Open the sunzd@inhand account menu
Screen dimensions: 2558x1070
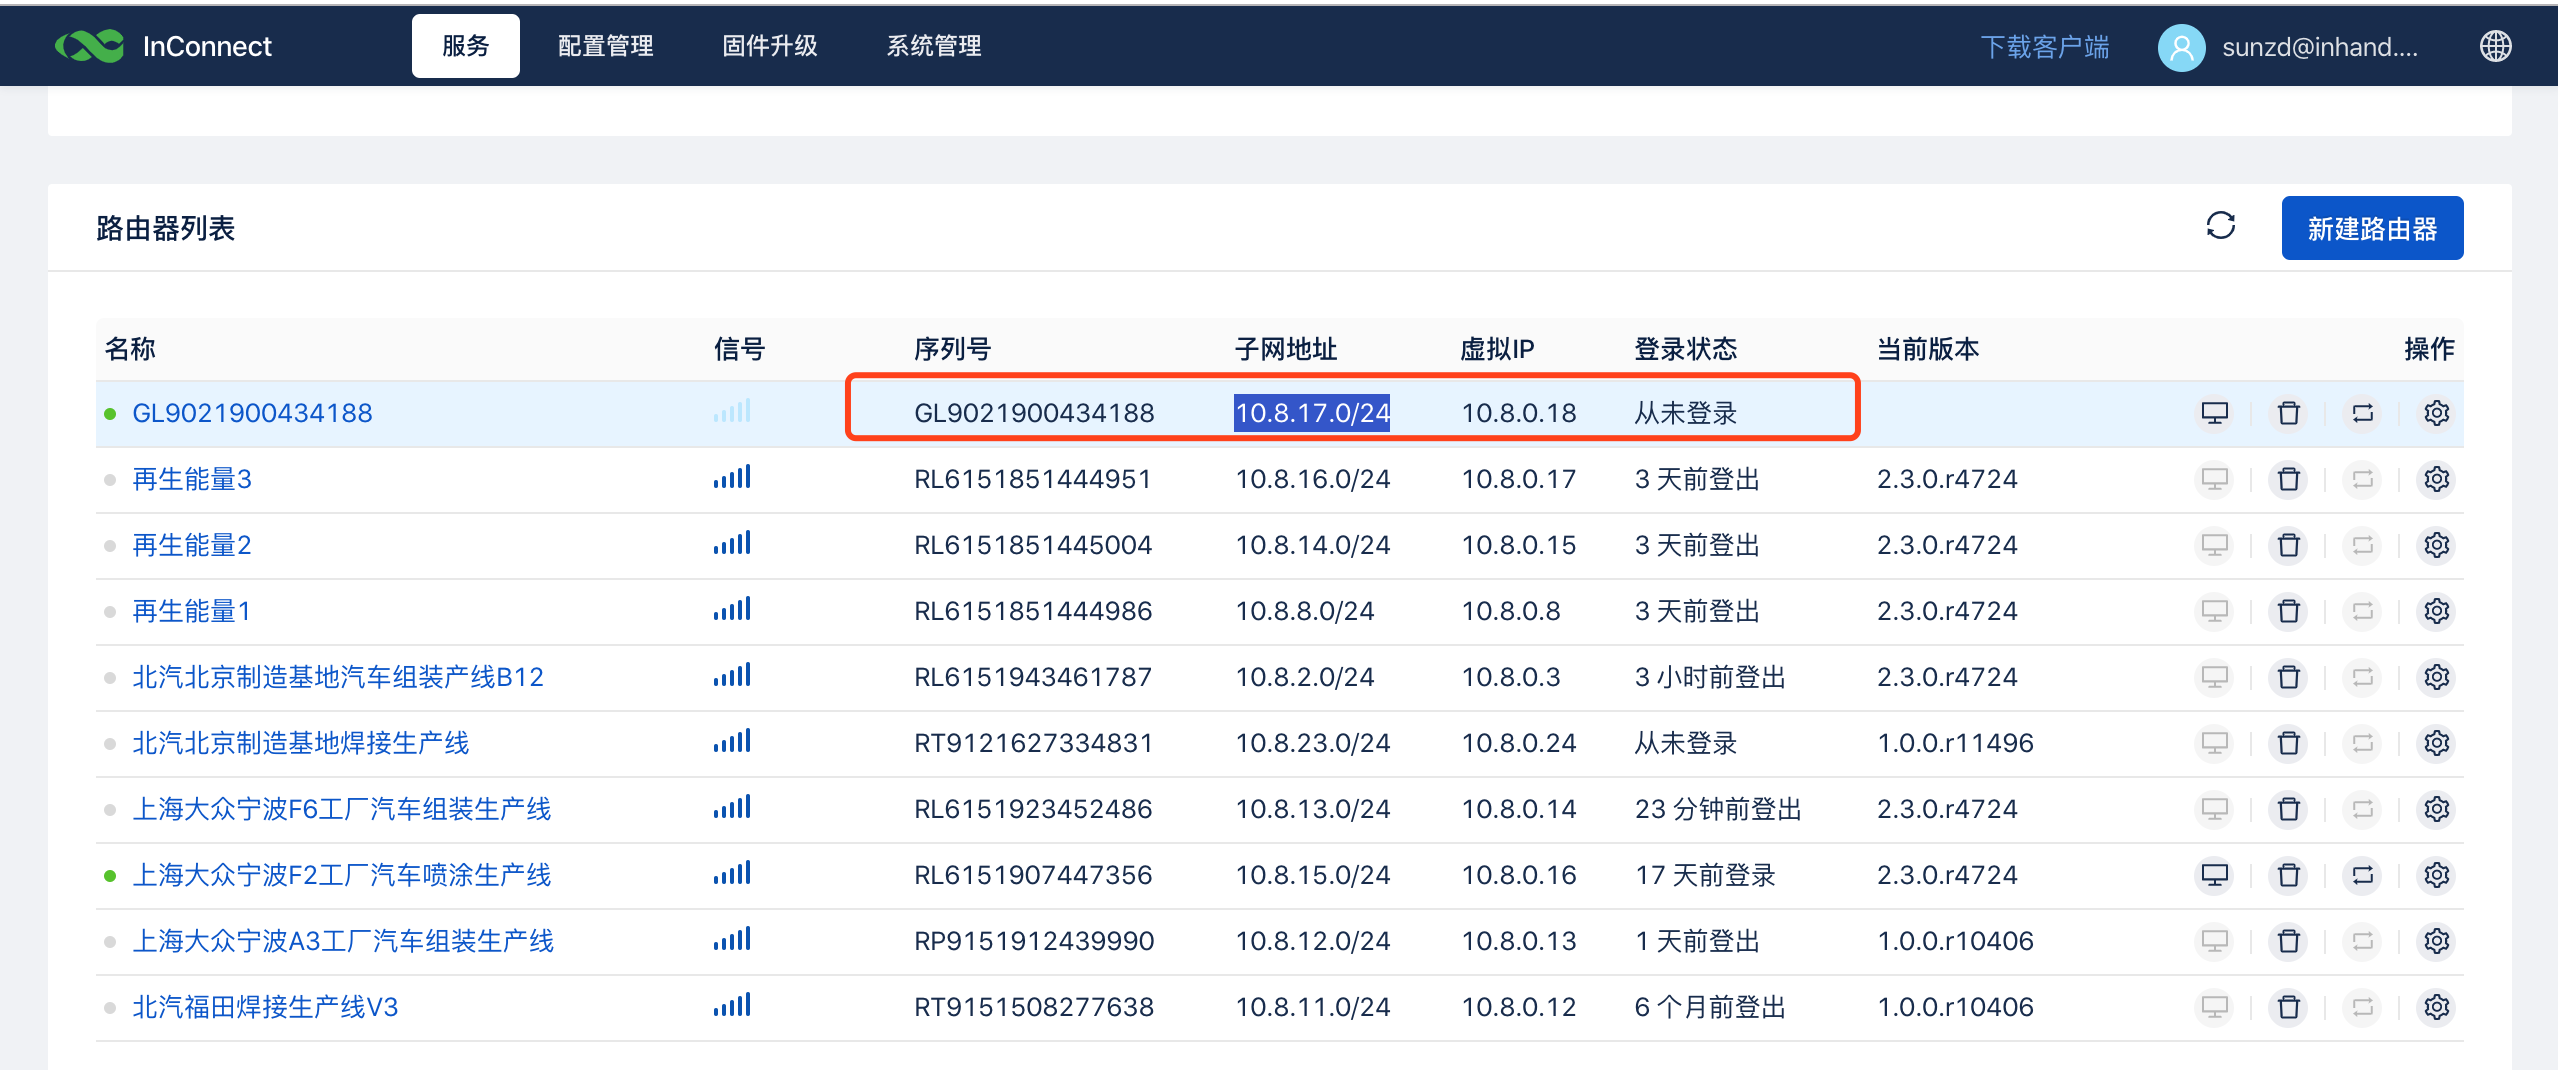2319,47
